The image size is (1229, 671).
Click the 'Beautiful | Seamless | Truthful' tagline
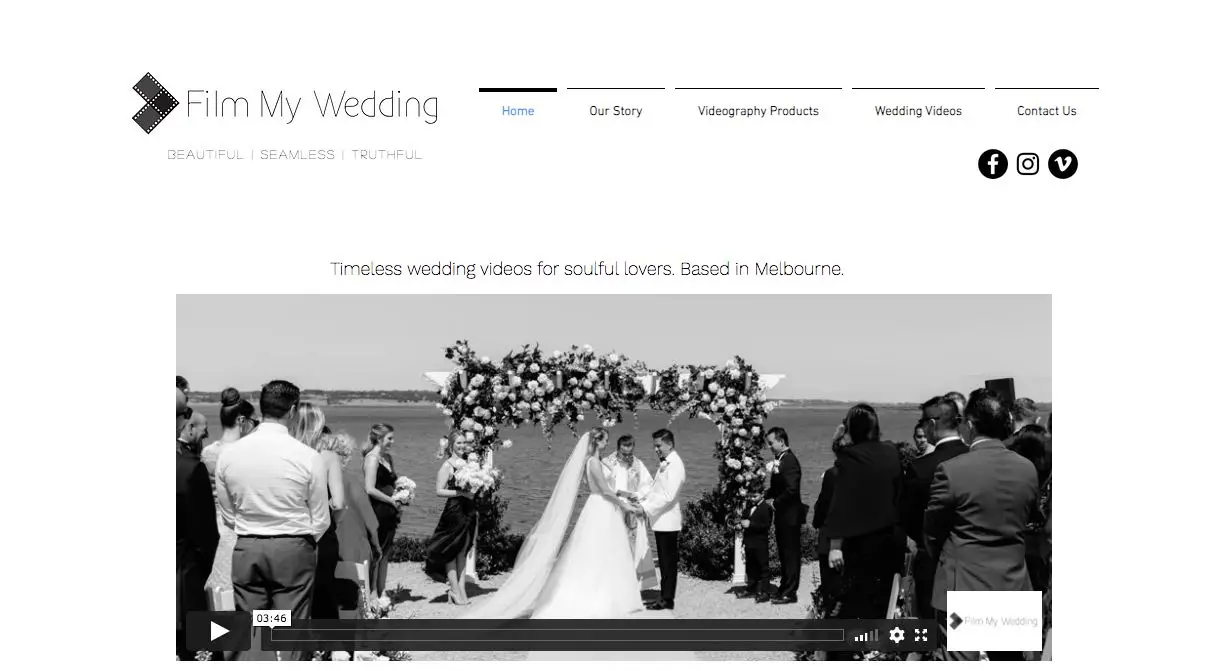pos(295,155)
